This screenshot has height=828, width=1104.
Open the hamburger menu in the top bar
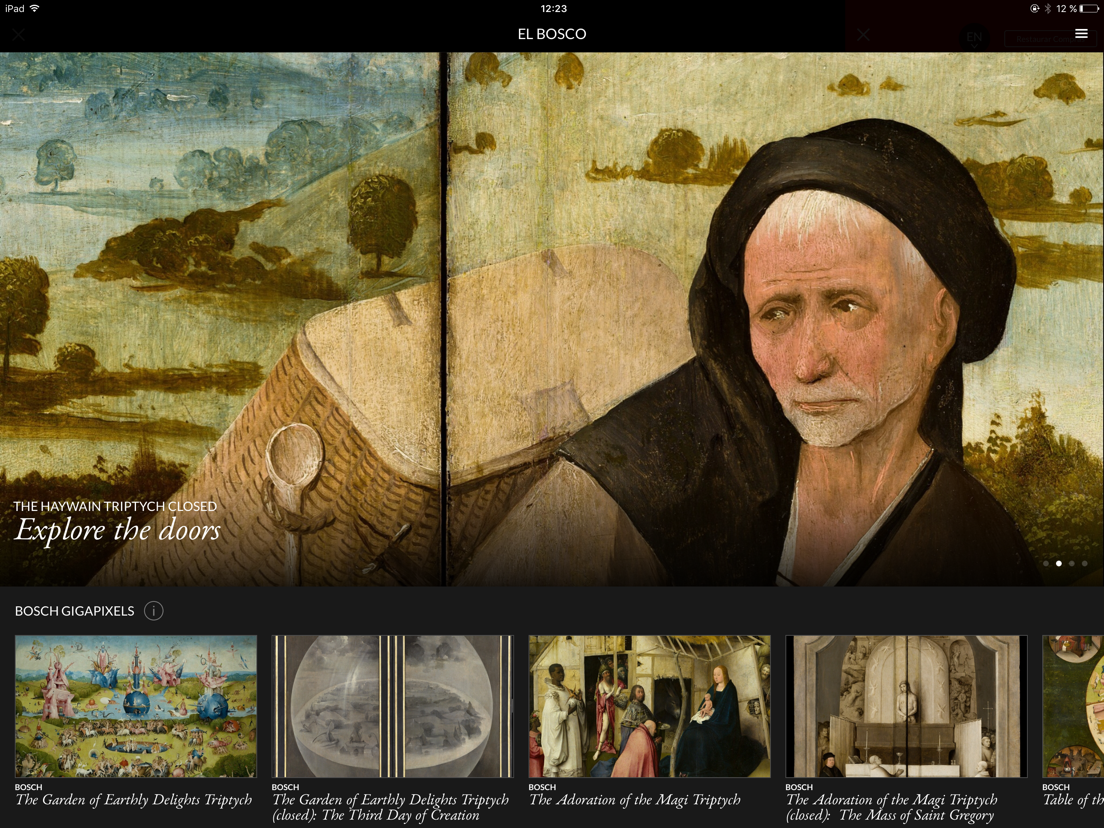pos(1081,34)
